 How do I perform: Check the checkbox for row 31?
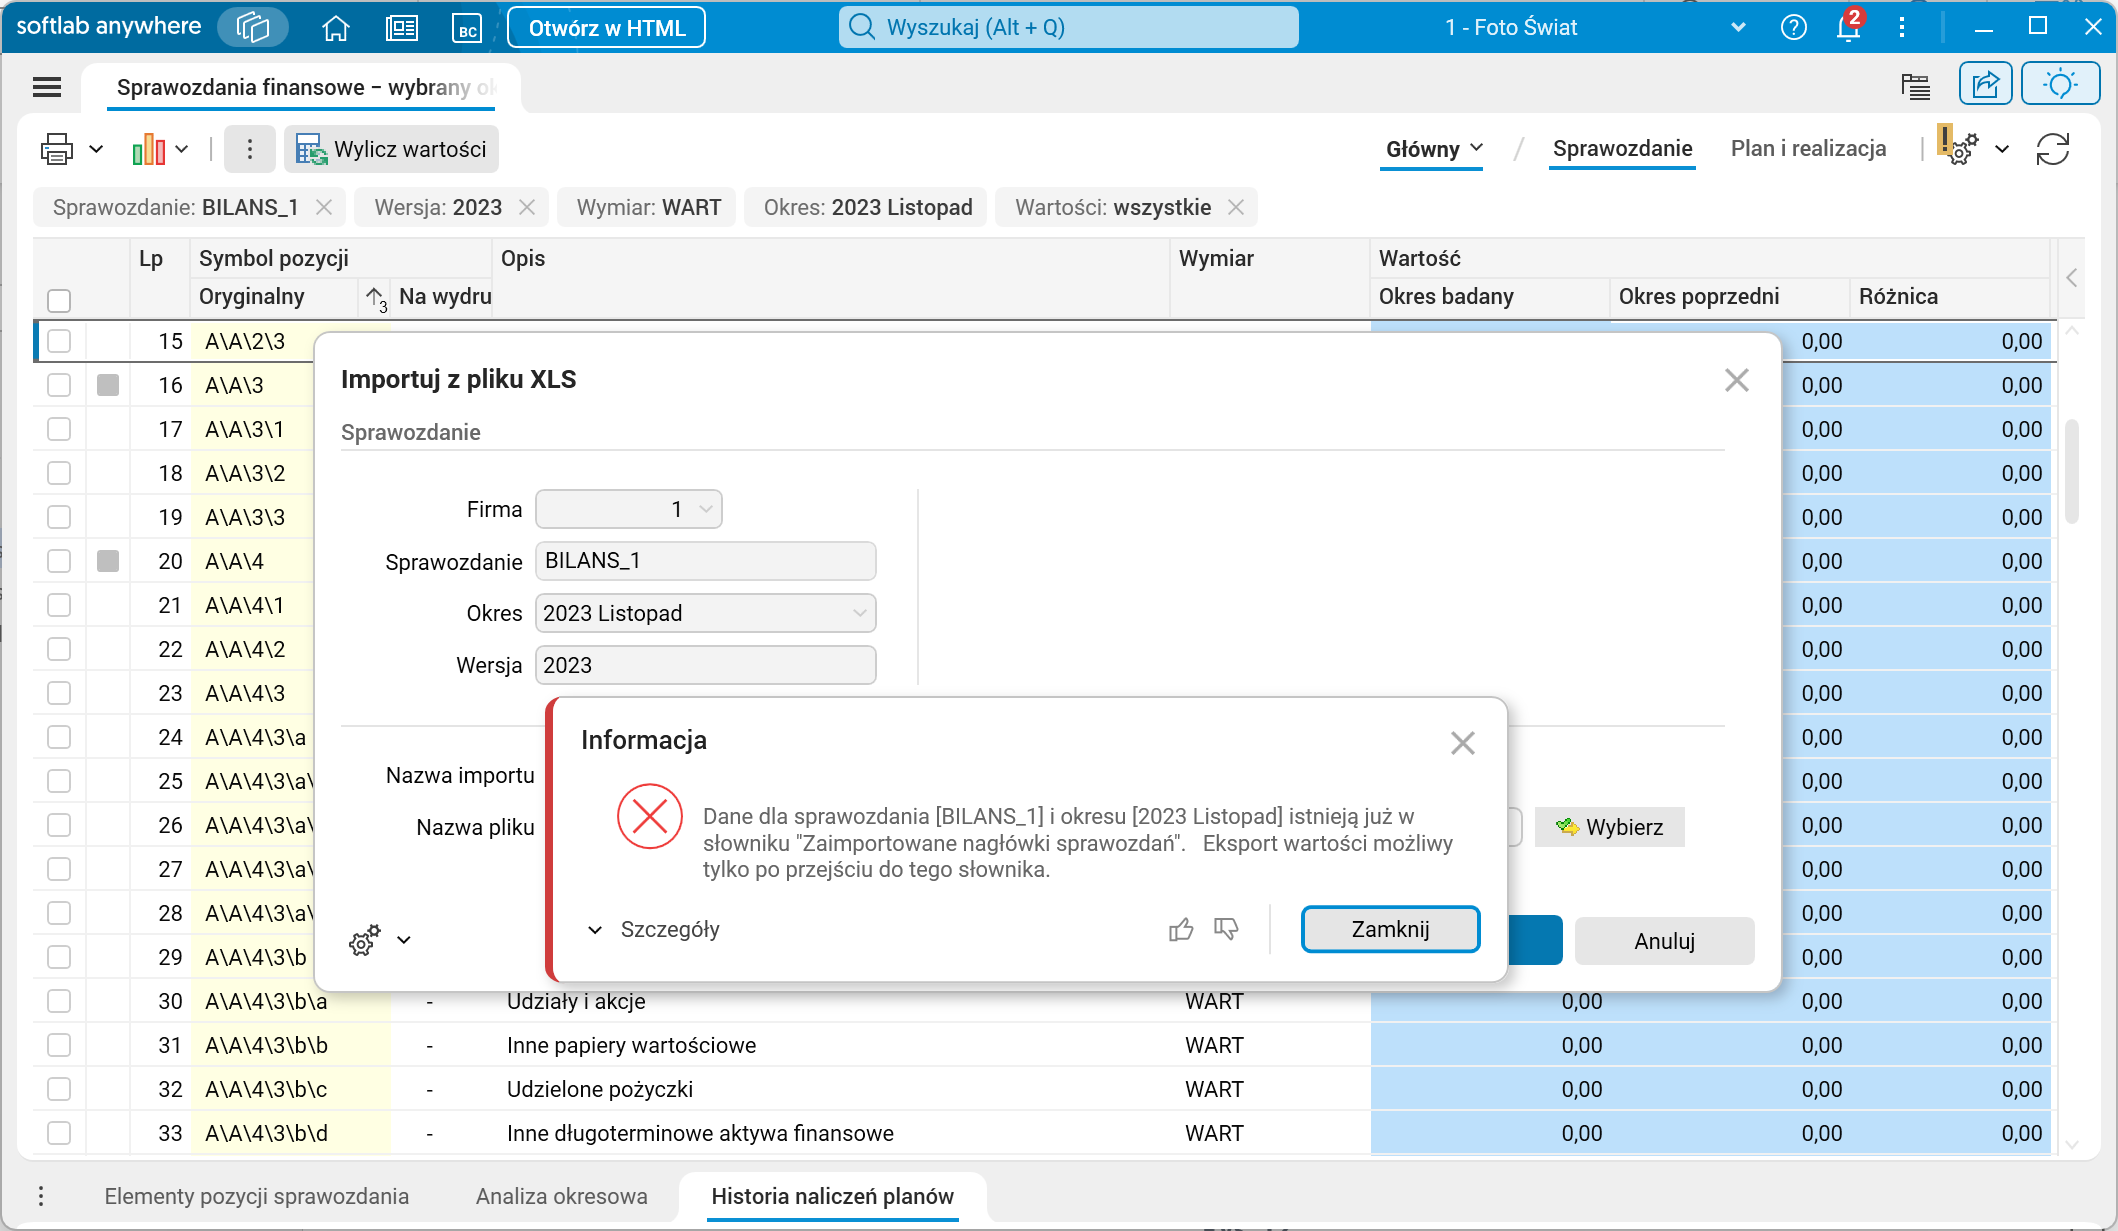tap(59, 1046)
